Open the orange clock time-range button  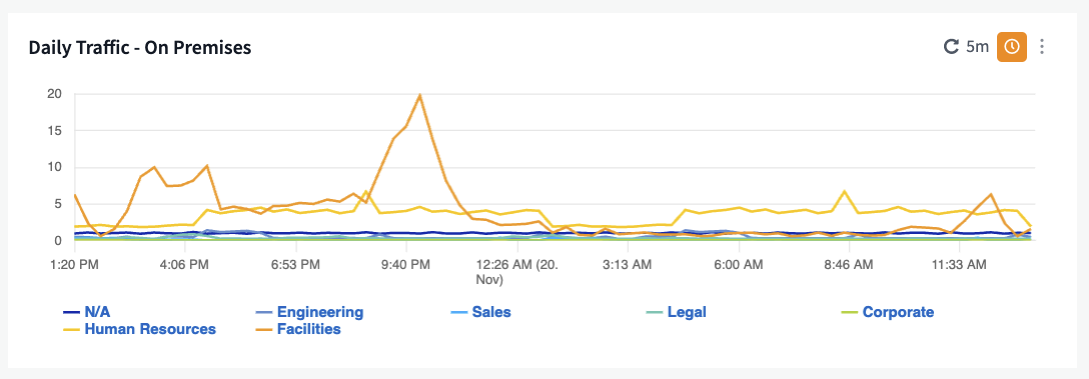click(x=1012, y=47)
